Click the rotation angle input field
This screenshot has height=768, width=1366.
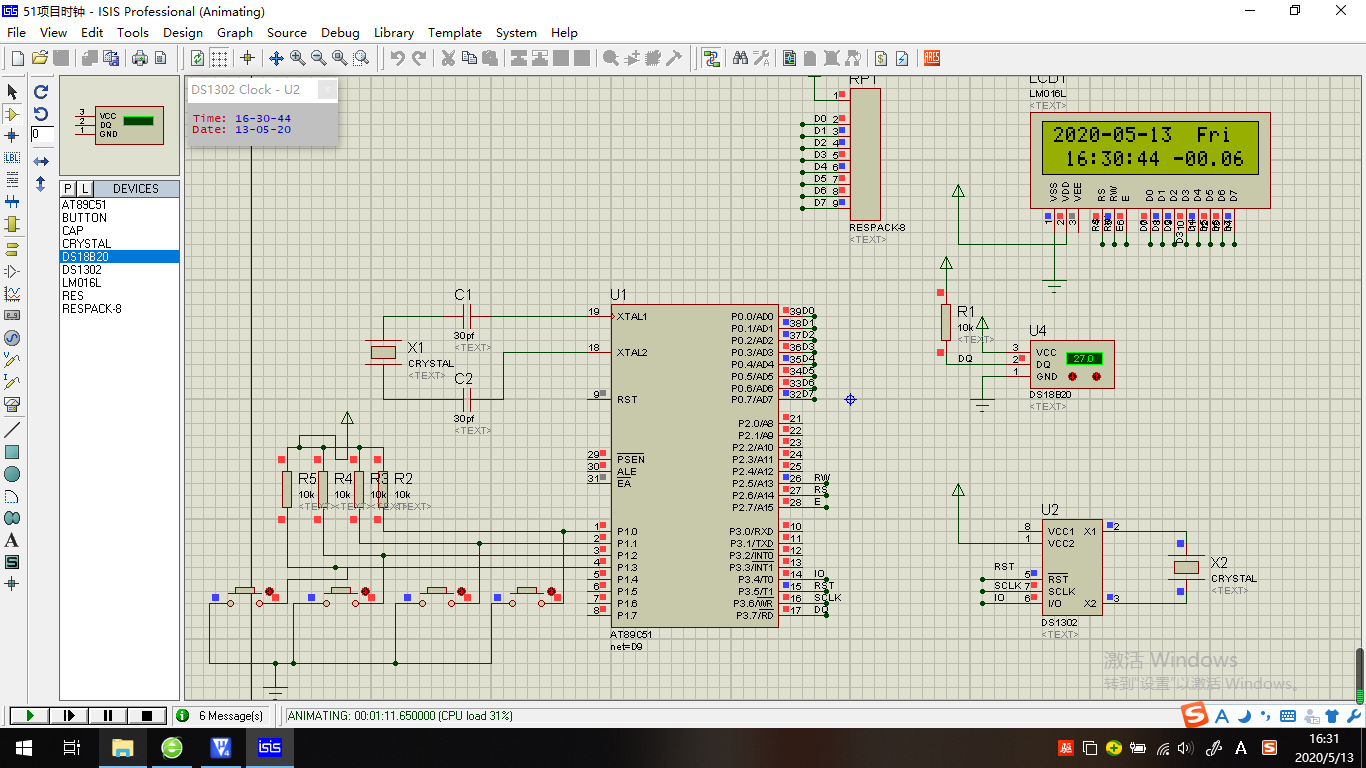(x=42, y=134)
